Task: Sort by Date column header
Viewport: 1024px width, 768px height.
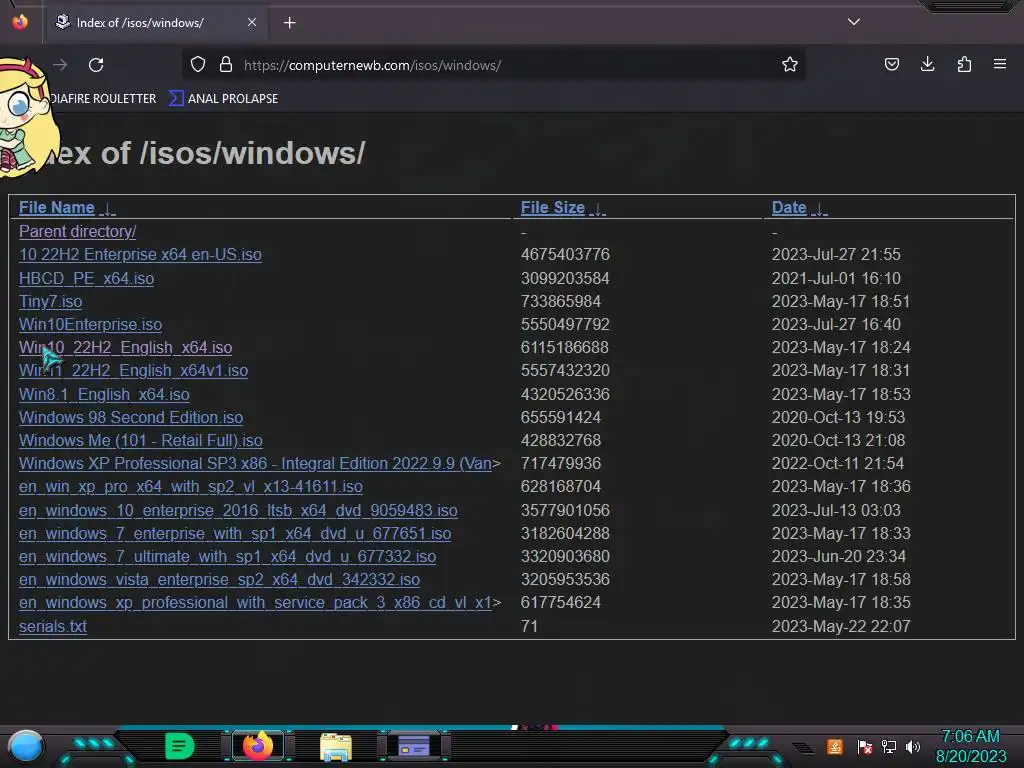Action: pyautogui.click(x=799, y=208)
